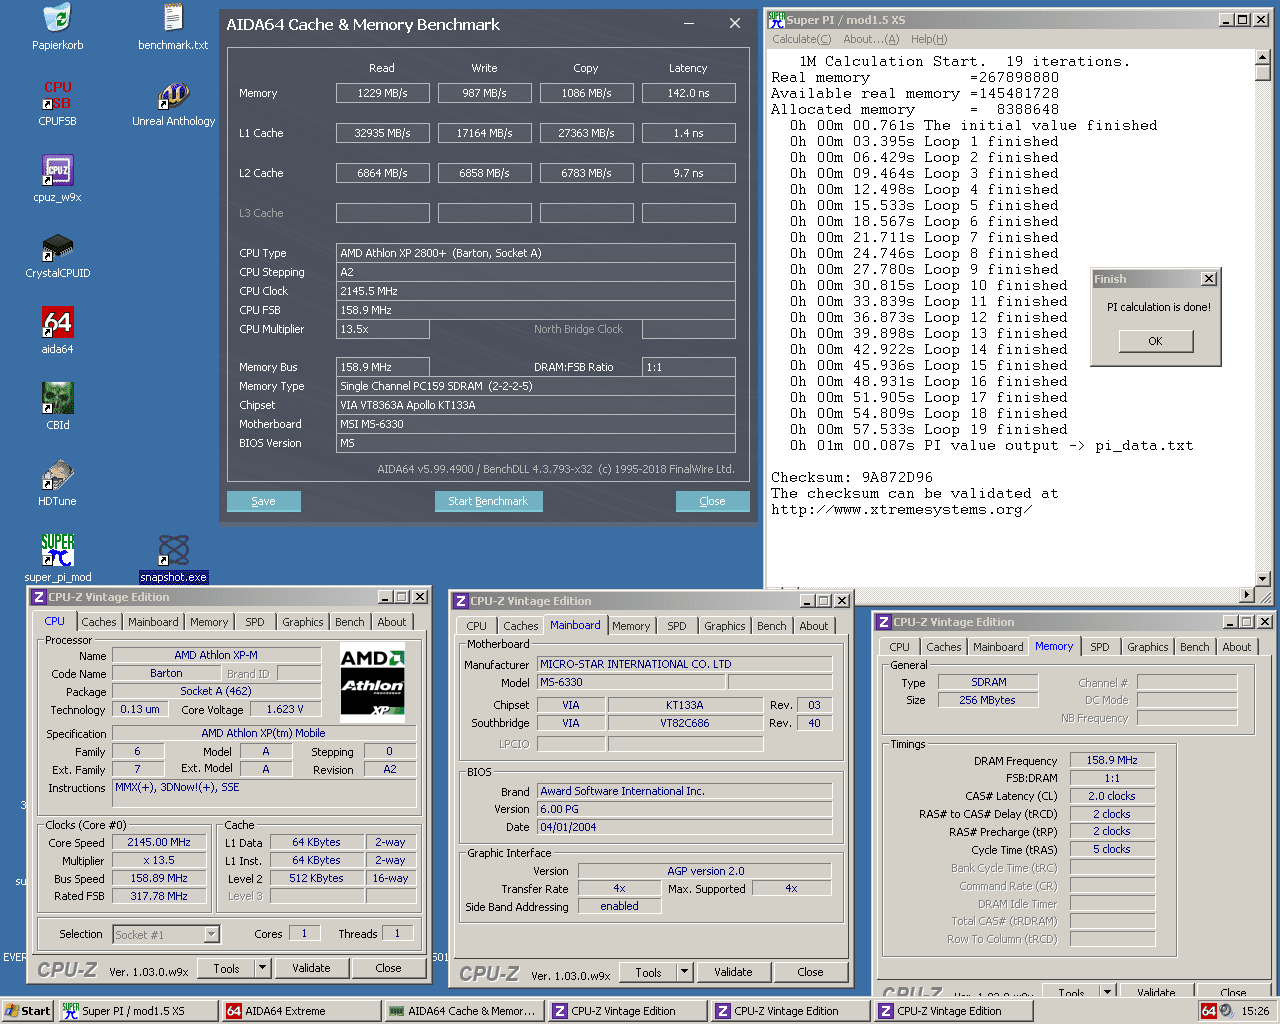Viewport: 1280px width, 1024px height.
Task: Click the taskbar clock 15:26
Action: (1256, 1011)
